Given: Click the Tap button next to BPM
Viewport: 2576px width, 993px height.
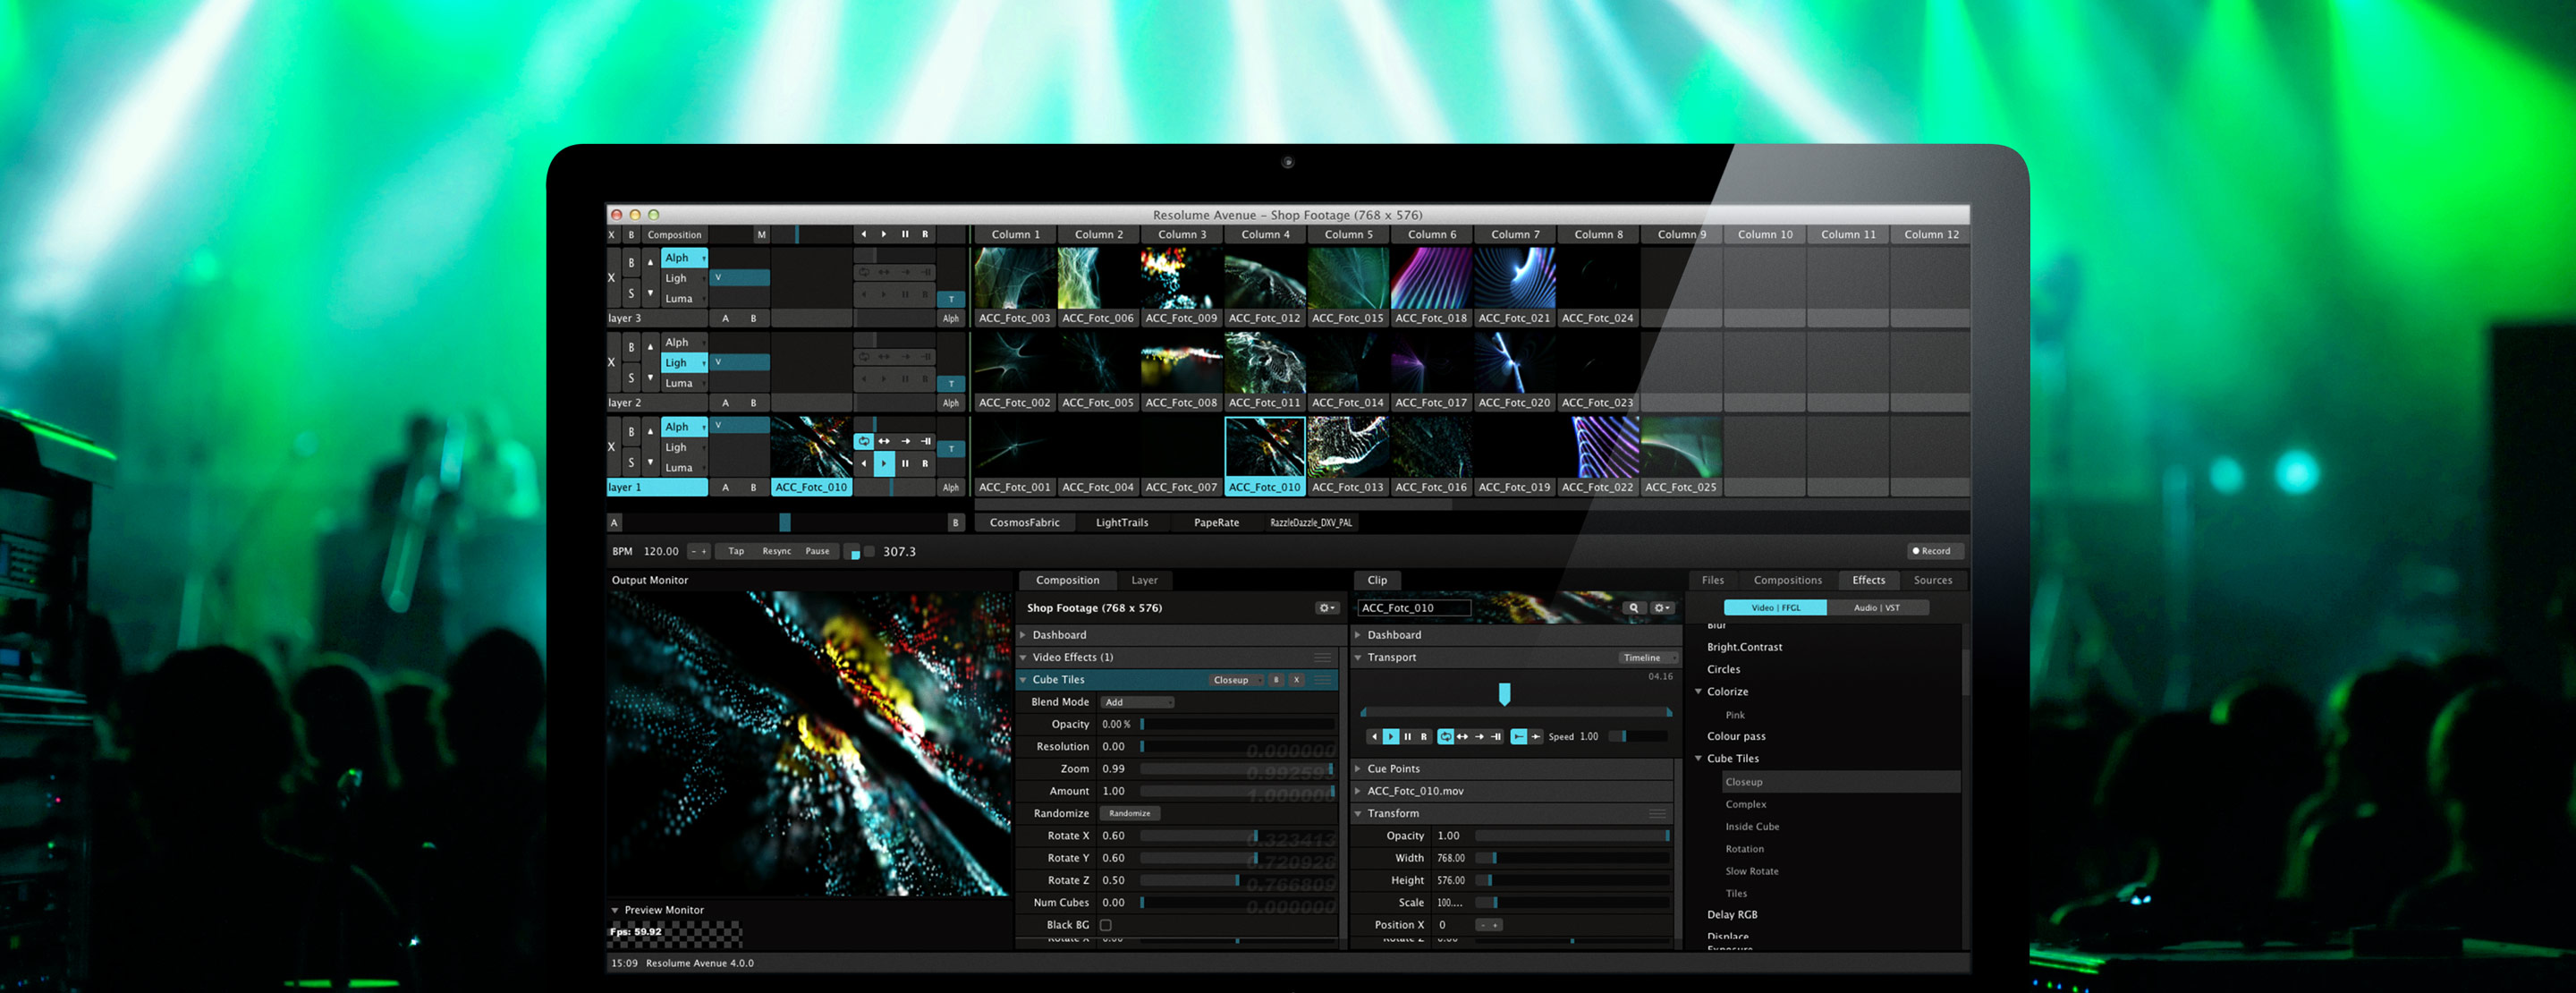Looking at the screenshot, I should click(735, 551).
